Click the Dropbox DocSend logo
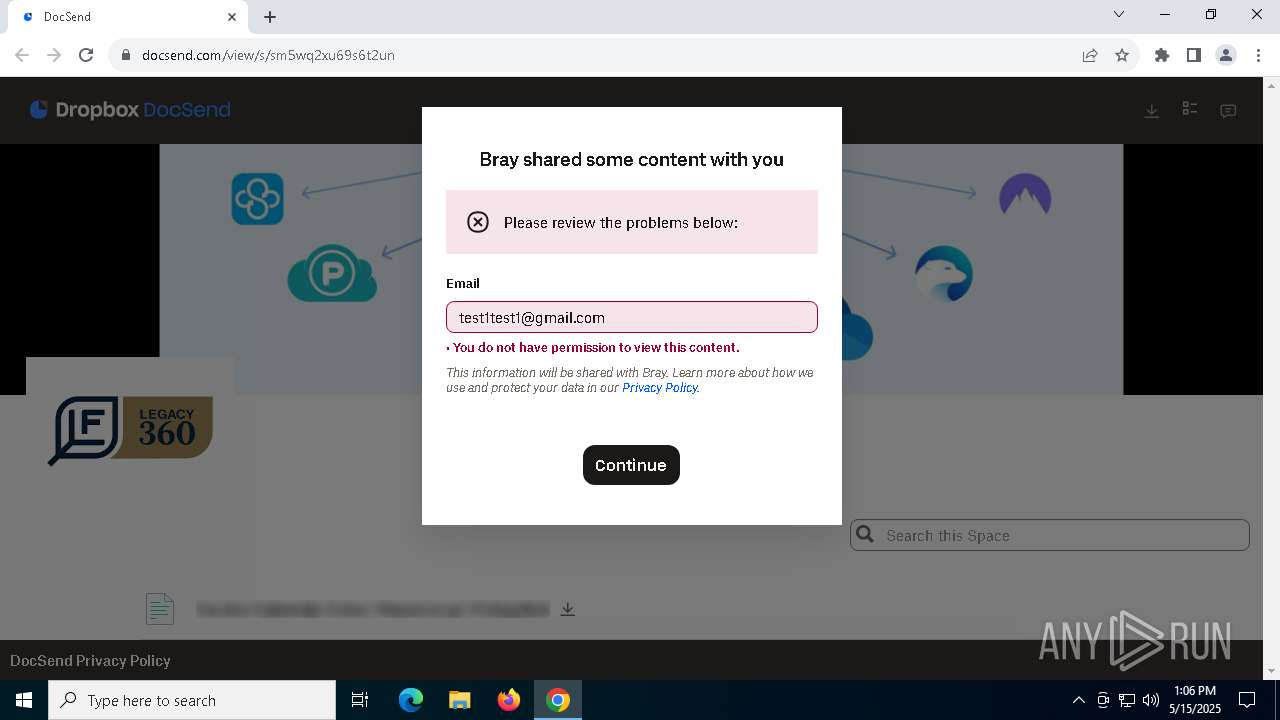The image size is (1280, 720). (130, 110)
